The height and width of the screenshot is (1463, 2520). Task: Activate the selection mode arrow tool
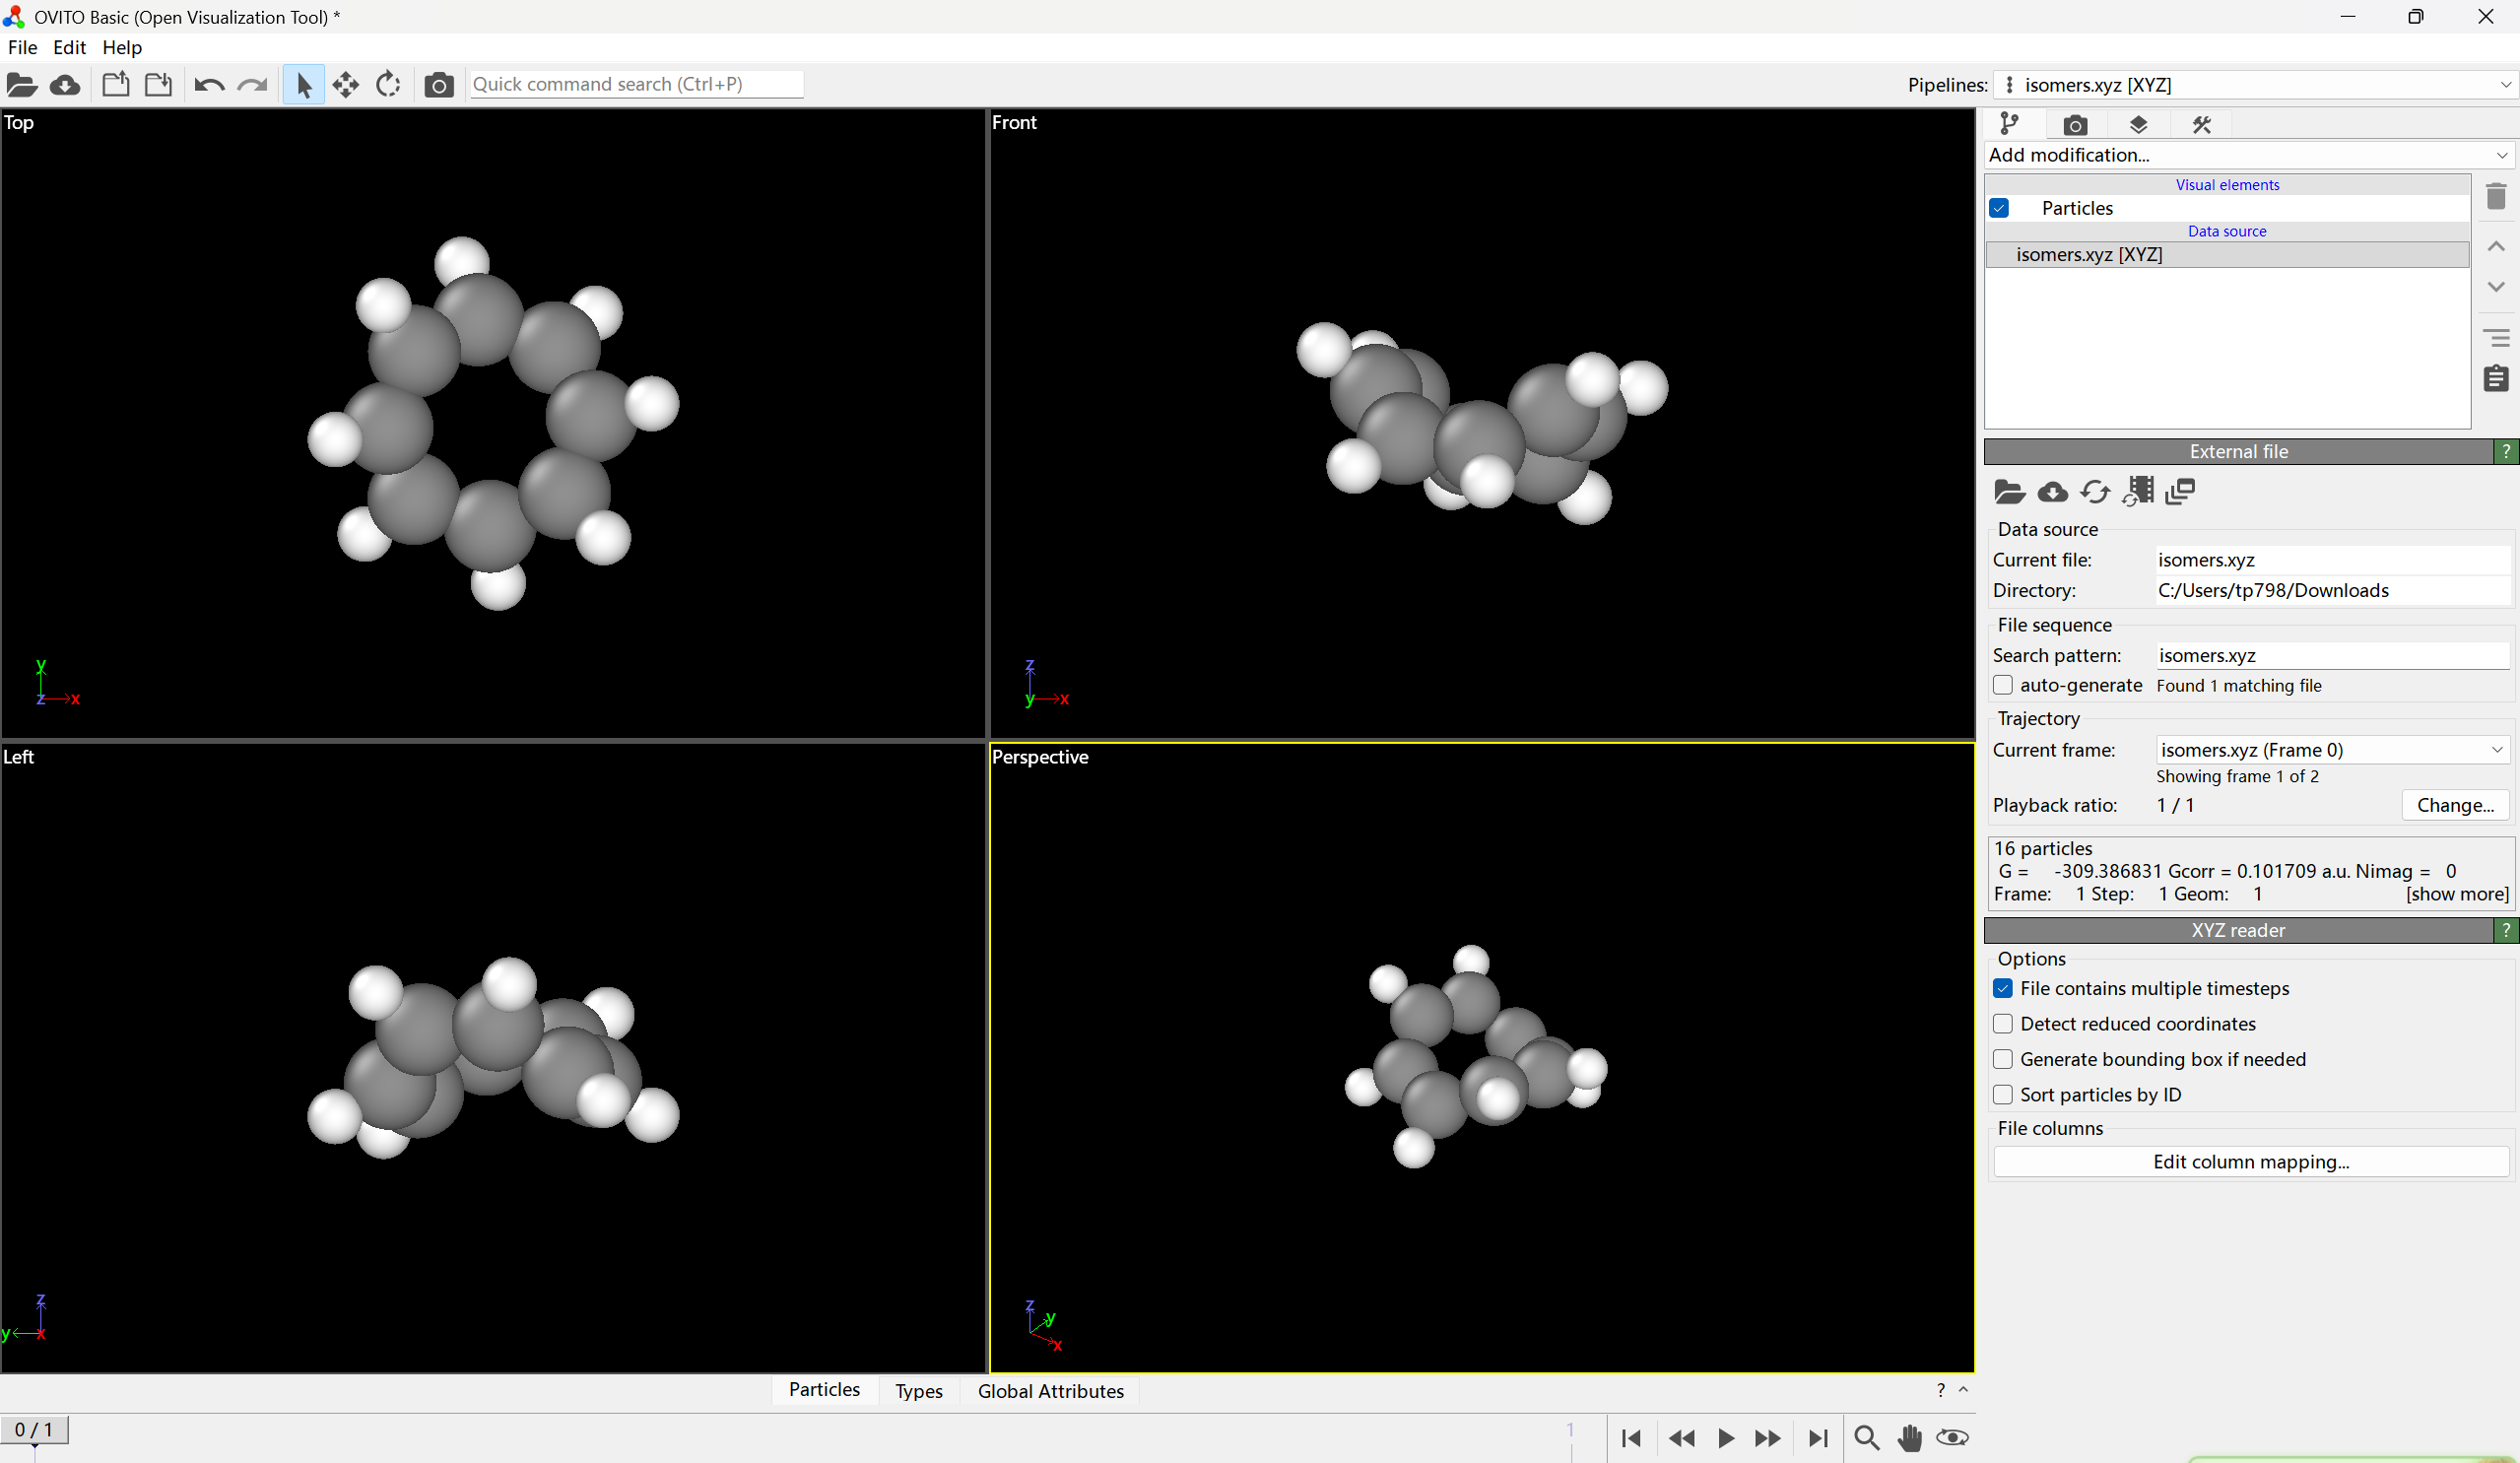(x=304, y=85)
